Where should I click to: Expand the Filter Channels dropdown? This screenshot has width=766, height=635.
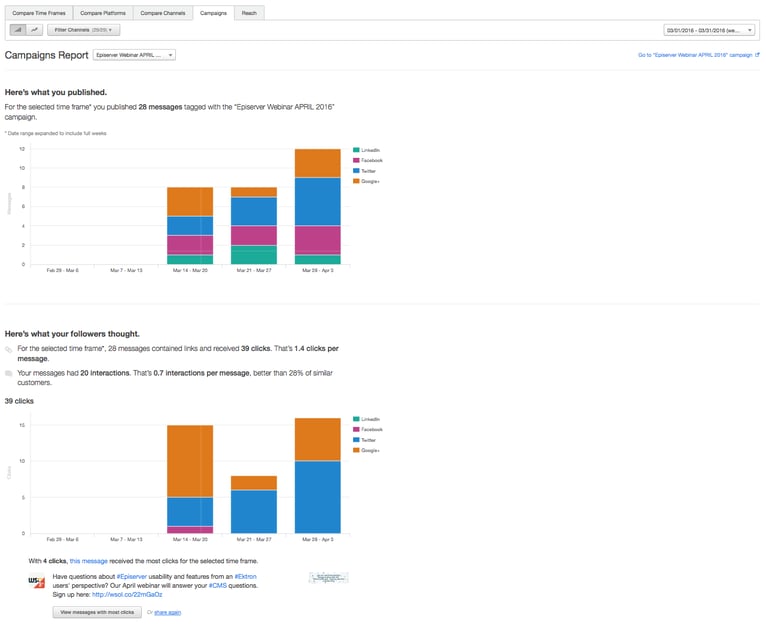click(x=84, y=30)
